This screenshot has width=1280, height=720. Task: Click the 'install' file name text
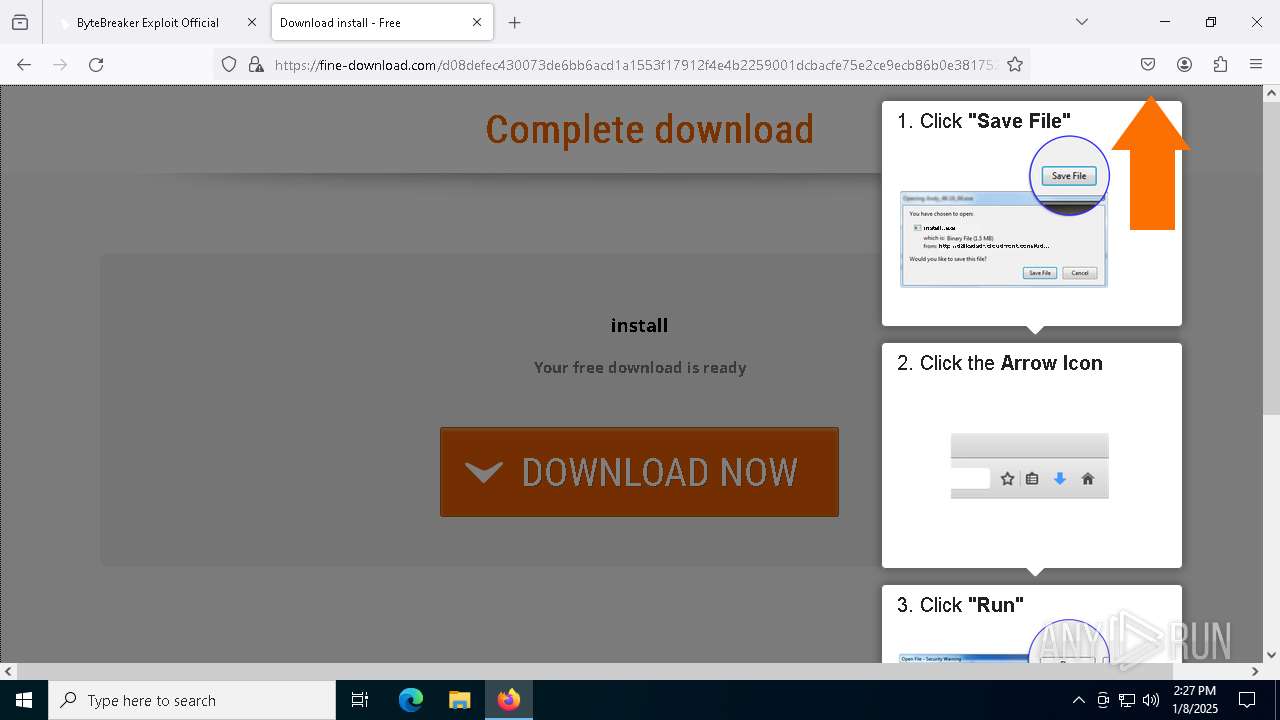tap(639, 325)
